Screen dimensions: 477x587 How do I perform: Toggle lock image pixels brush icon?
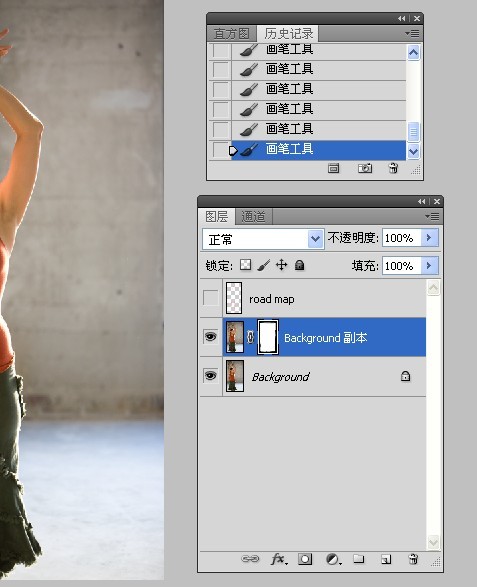tap(264, 265)
